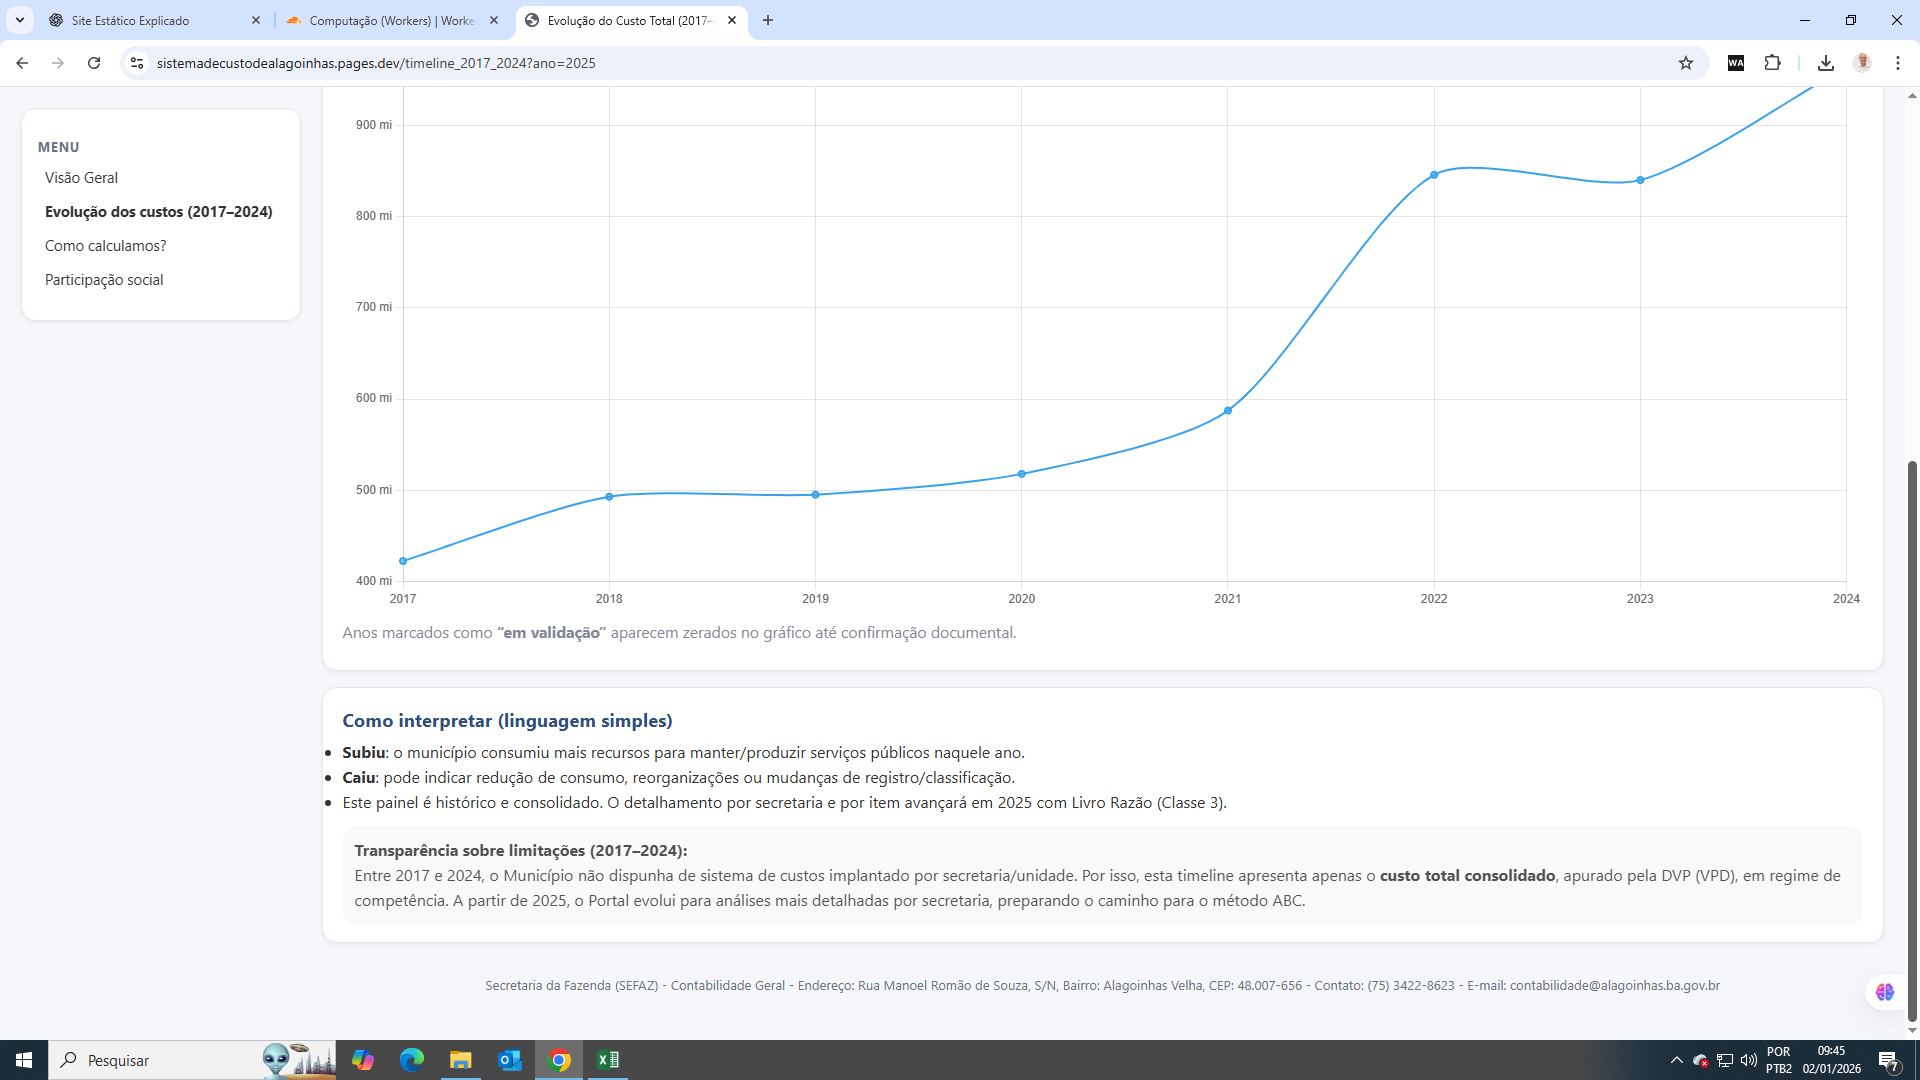The height and width of the screenshot is (1080, 1920).
Task: Go to Como calculamos? page
Action: click(105, 246)
